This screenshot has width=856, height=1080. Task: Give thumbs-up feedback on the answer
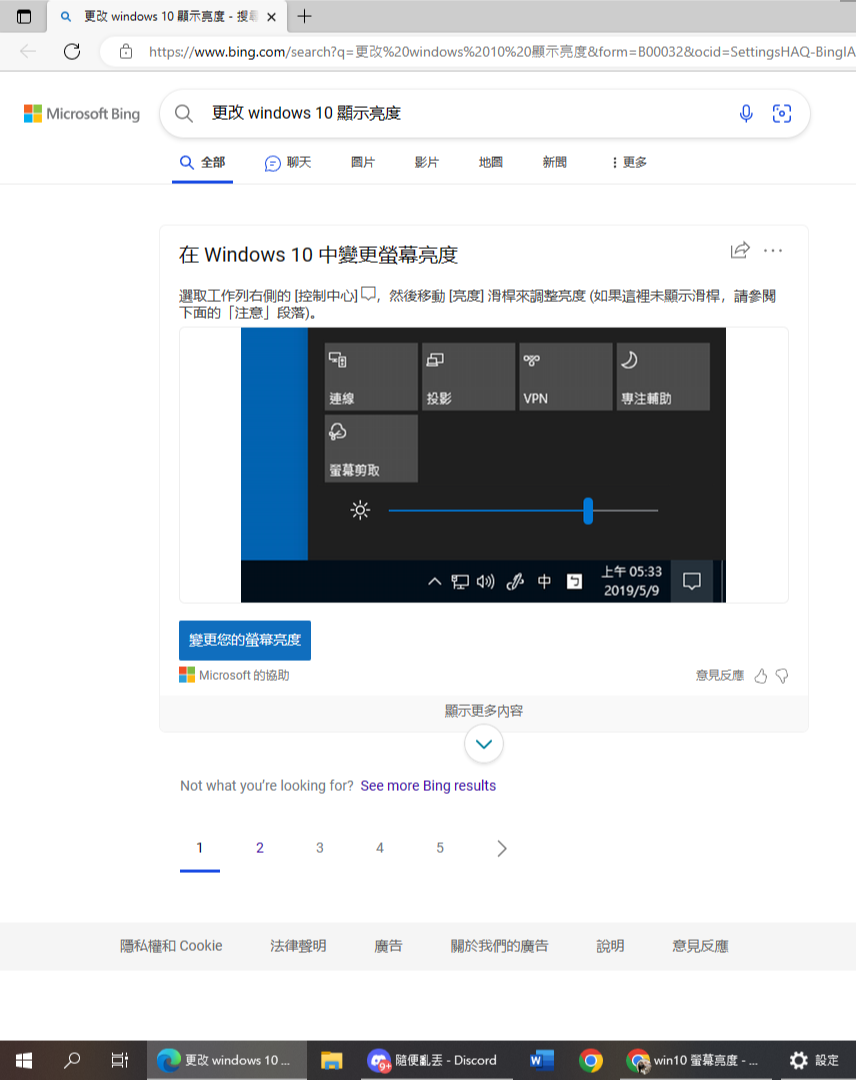[760, 676]
